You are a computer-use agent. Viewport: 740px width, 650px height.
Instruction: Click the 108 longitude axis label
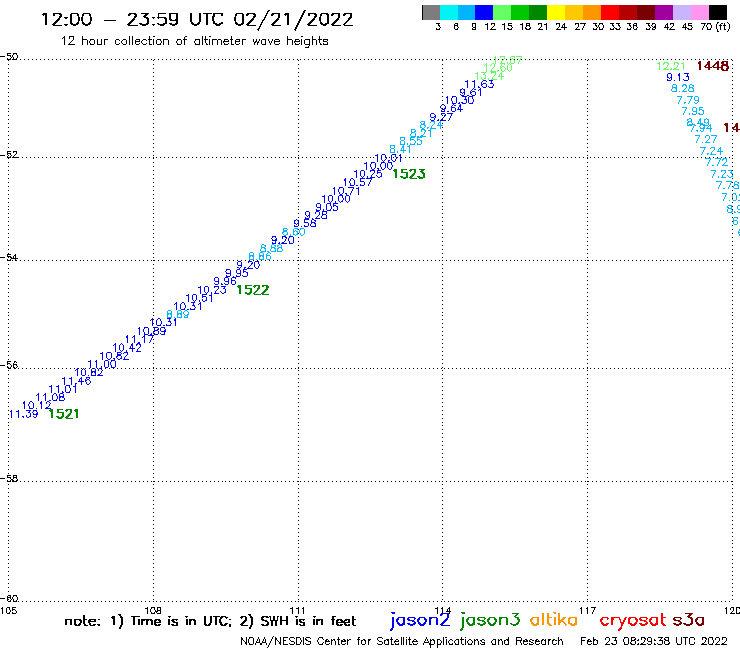click(153, 610)
